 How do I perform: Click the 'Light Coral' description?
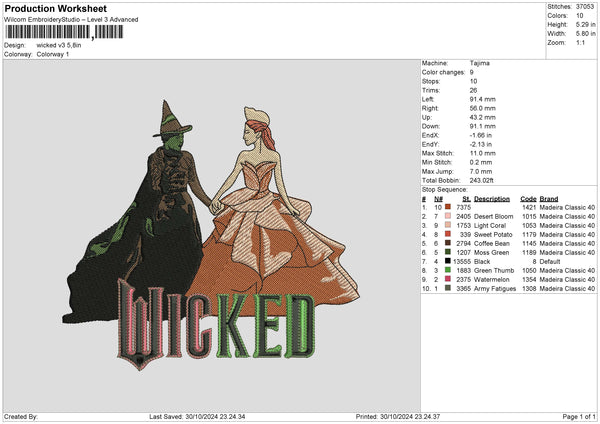point(490,226)
